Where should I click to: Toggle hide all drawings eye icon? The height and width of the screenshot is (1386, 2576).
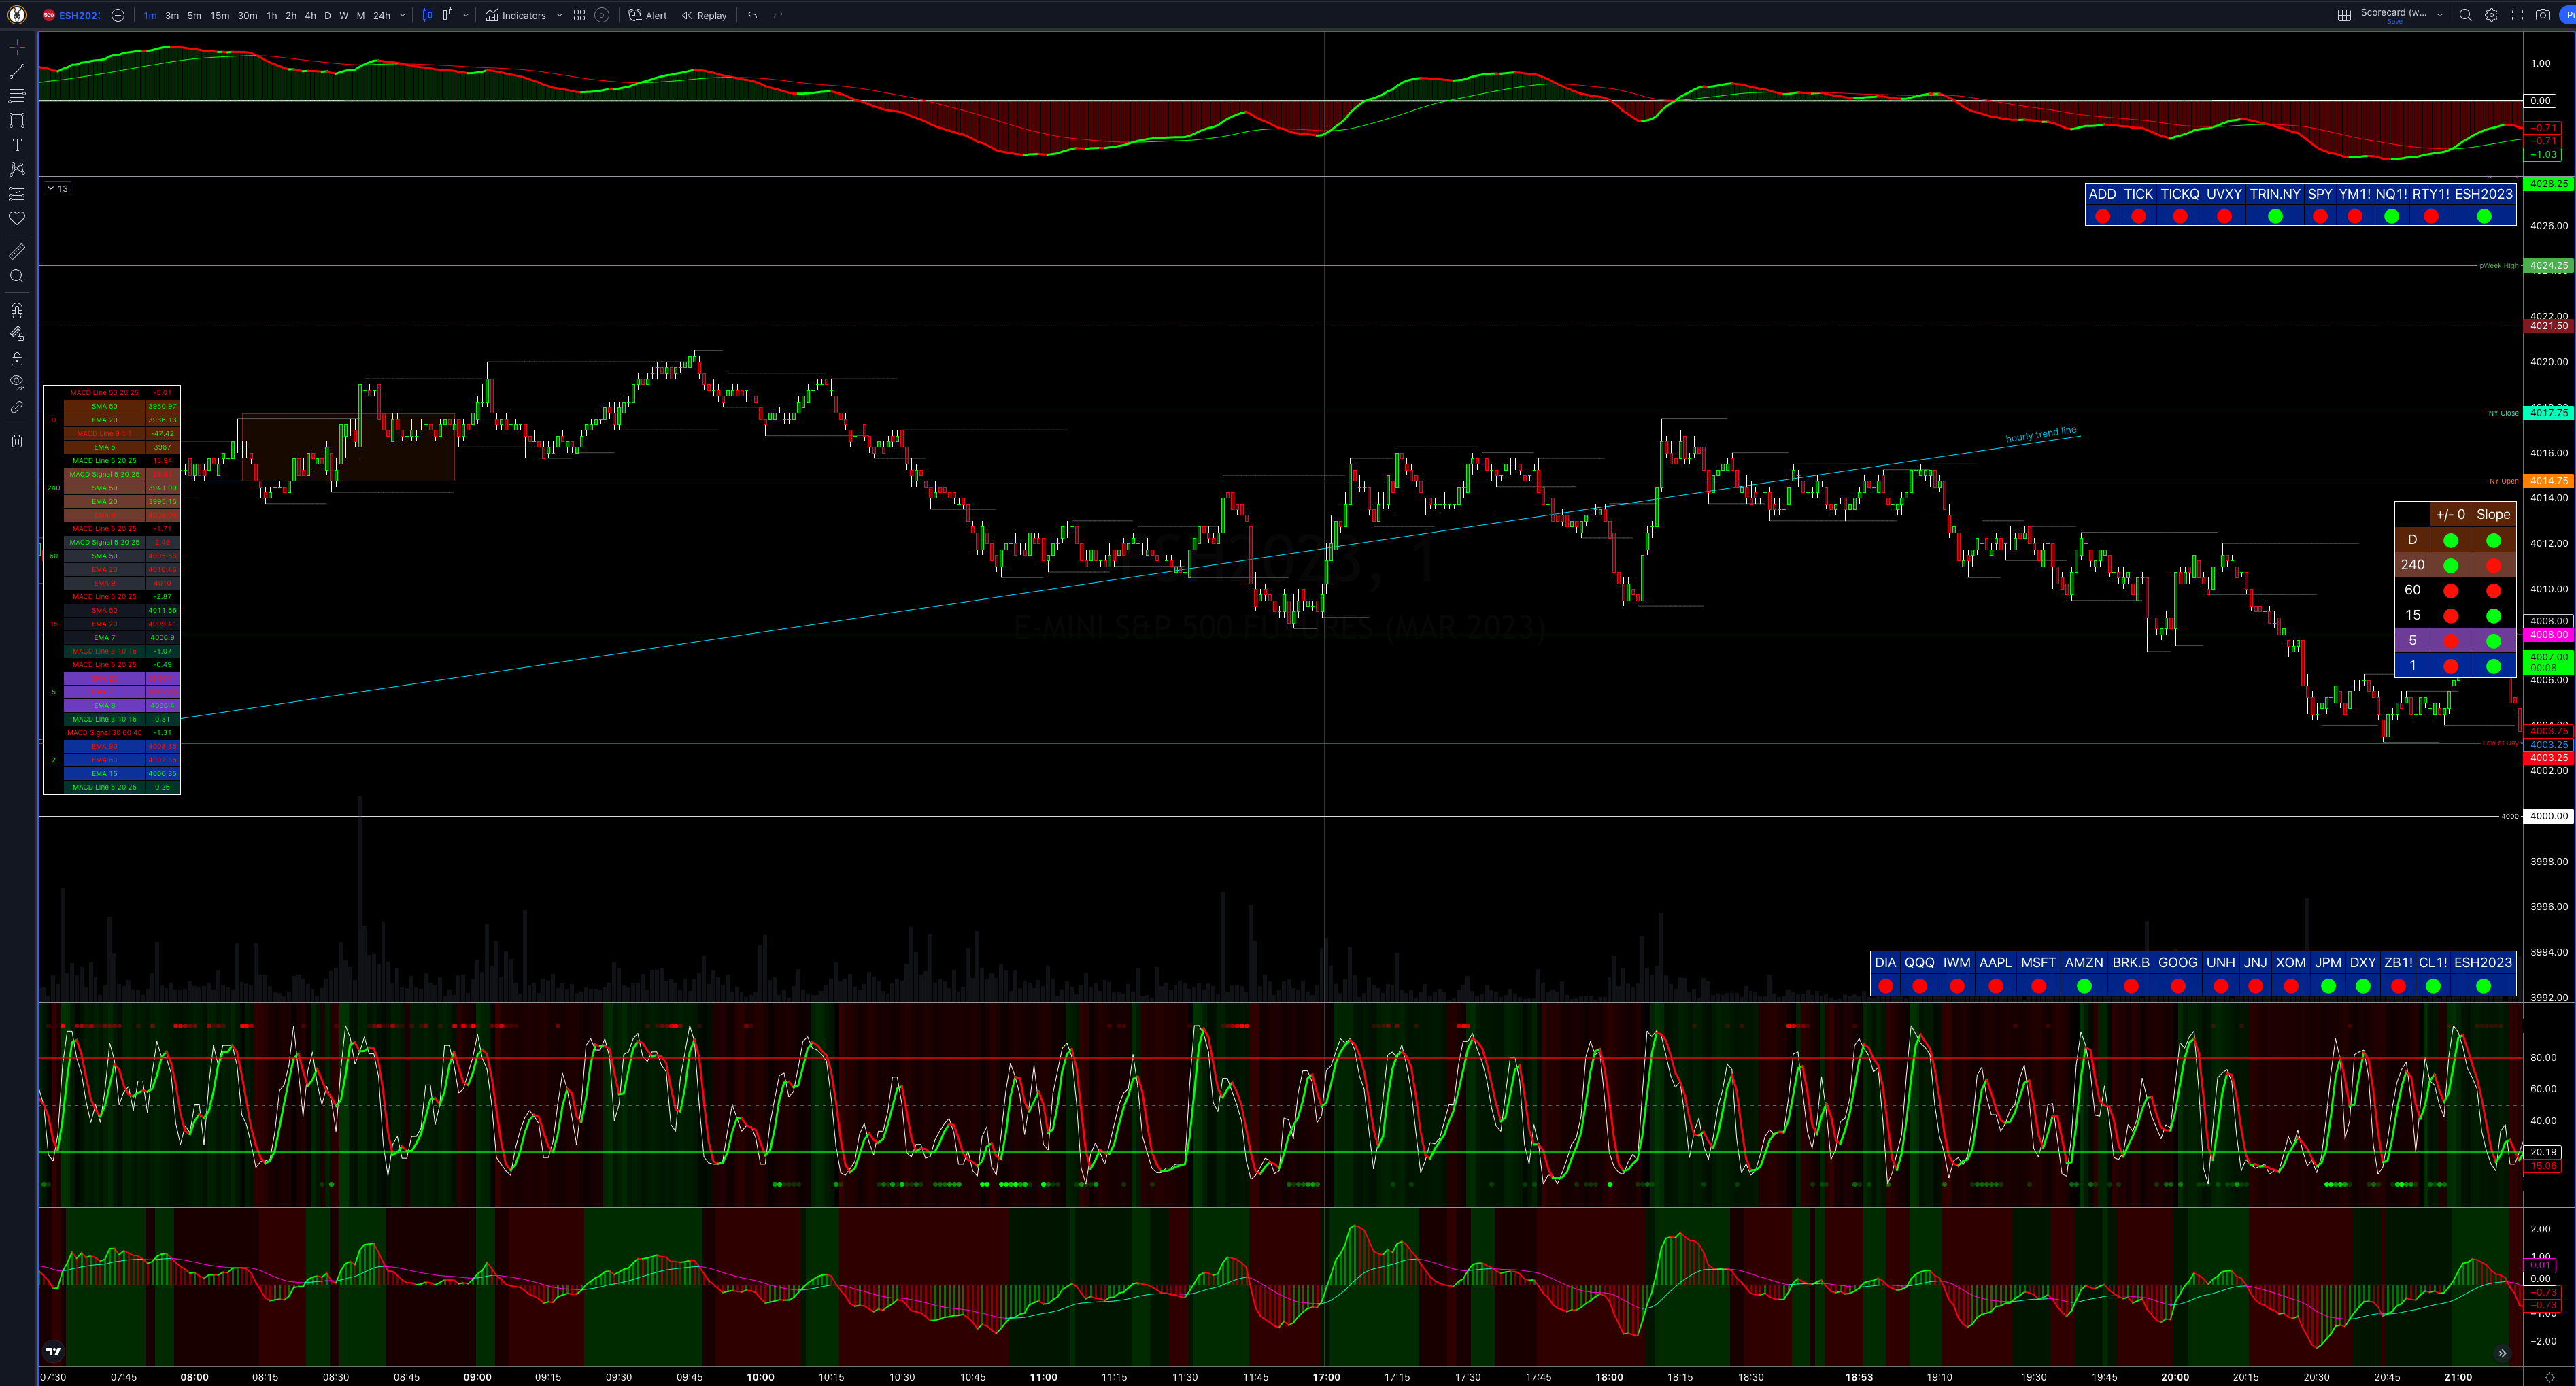(x=17, y=382)
